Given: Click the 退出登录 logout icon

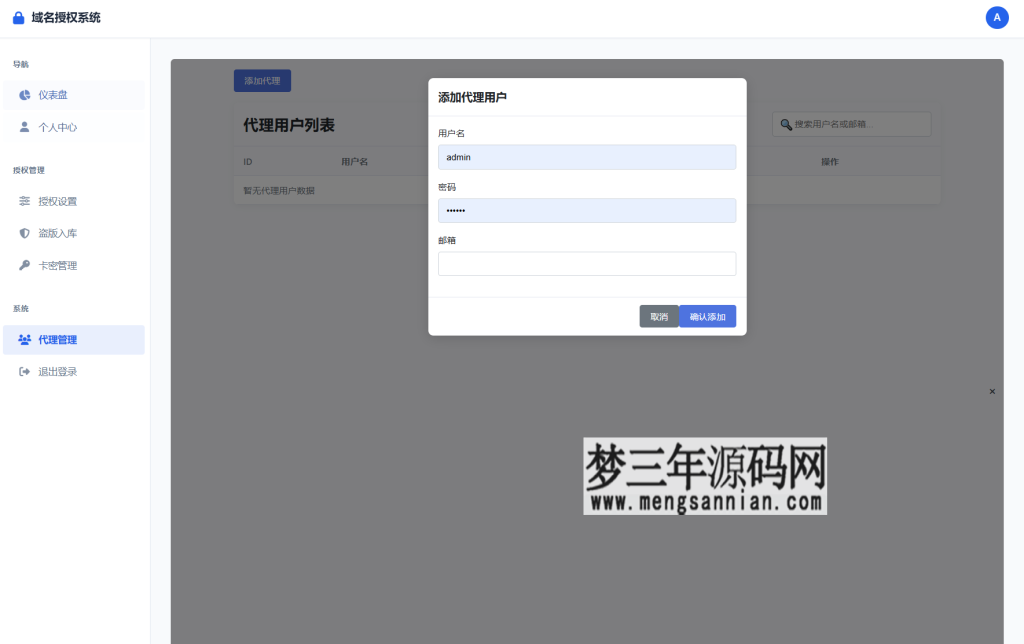Looking at the screenshot, I should pyautogui.click(x=23, y=371).
